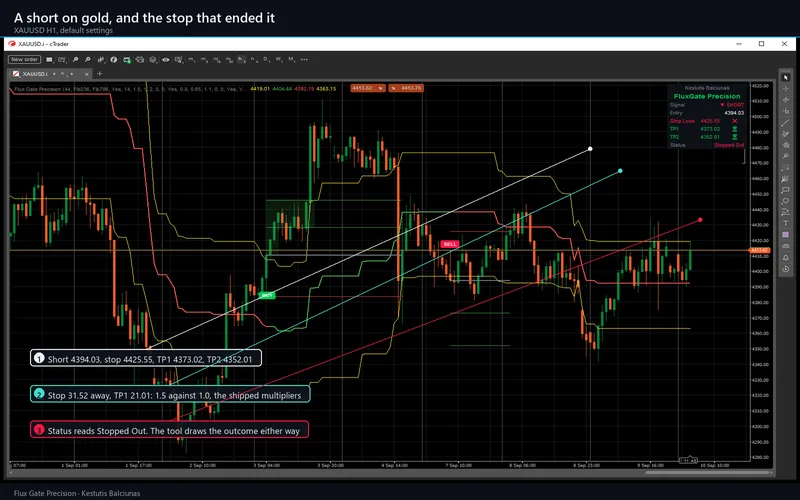Click the TP2 value 4352.01
The height and width of the screenshot is (500, 800).
[710, 137]
